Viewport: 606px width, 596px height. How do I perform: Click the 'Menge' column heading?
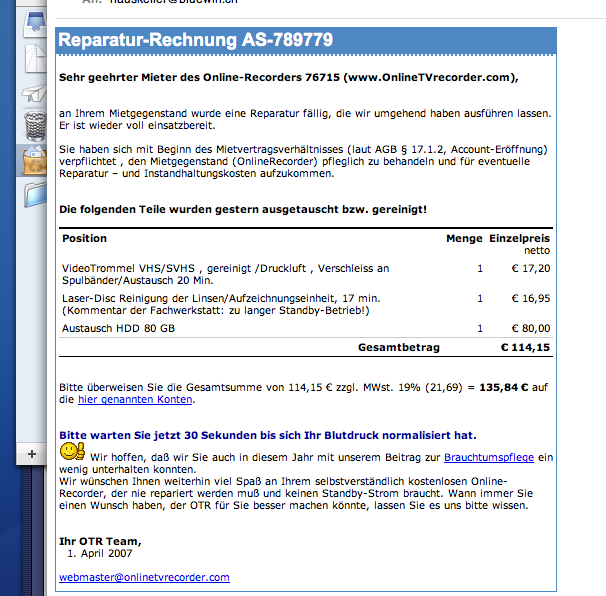pos(463,239)
